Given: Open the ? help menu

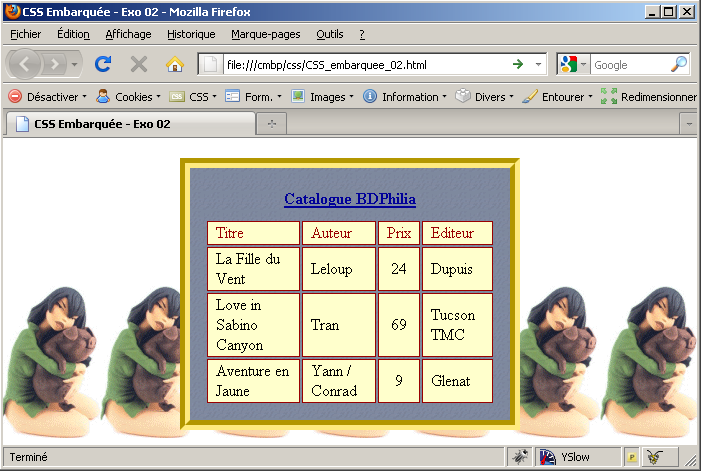Looking at the screenshot, I should click(362, 34).
